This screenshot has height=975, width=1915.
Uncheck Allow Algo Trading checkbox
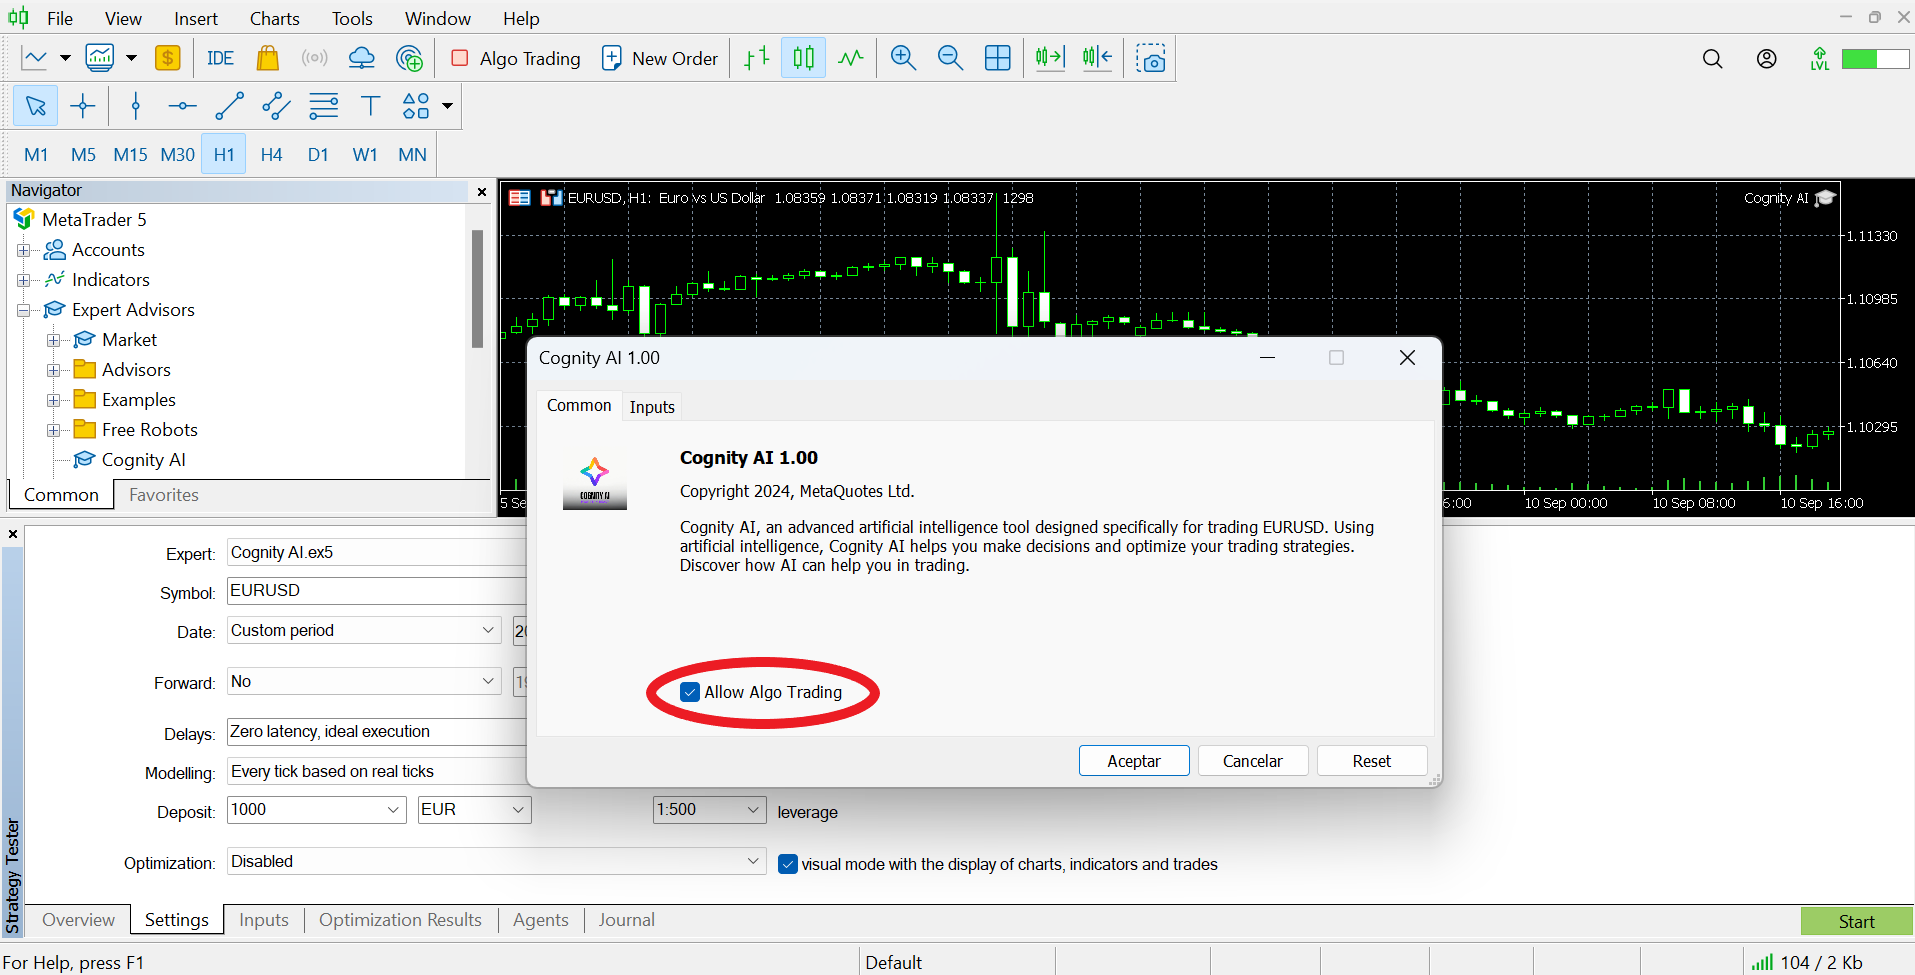pyautogui.click(x=690, y=692)
